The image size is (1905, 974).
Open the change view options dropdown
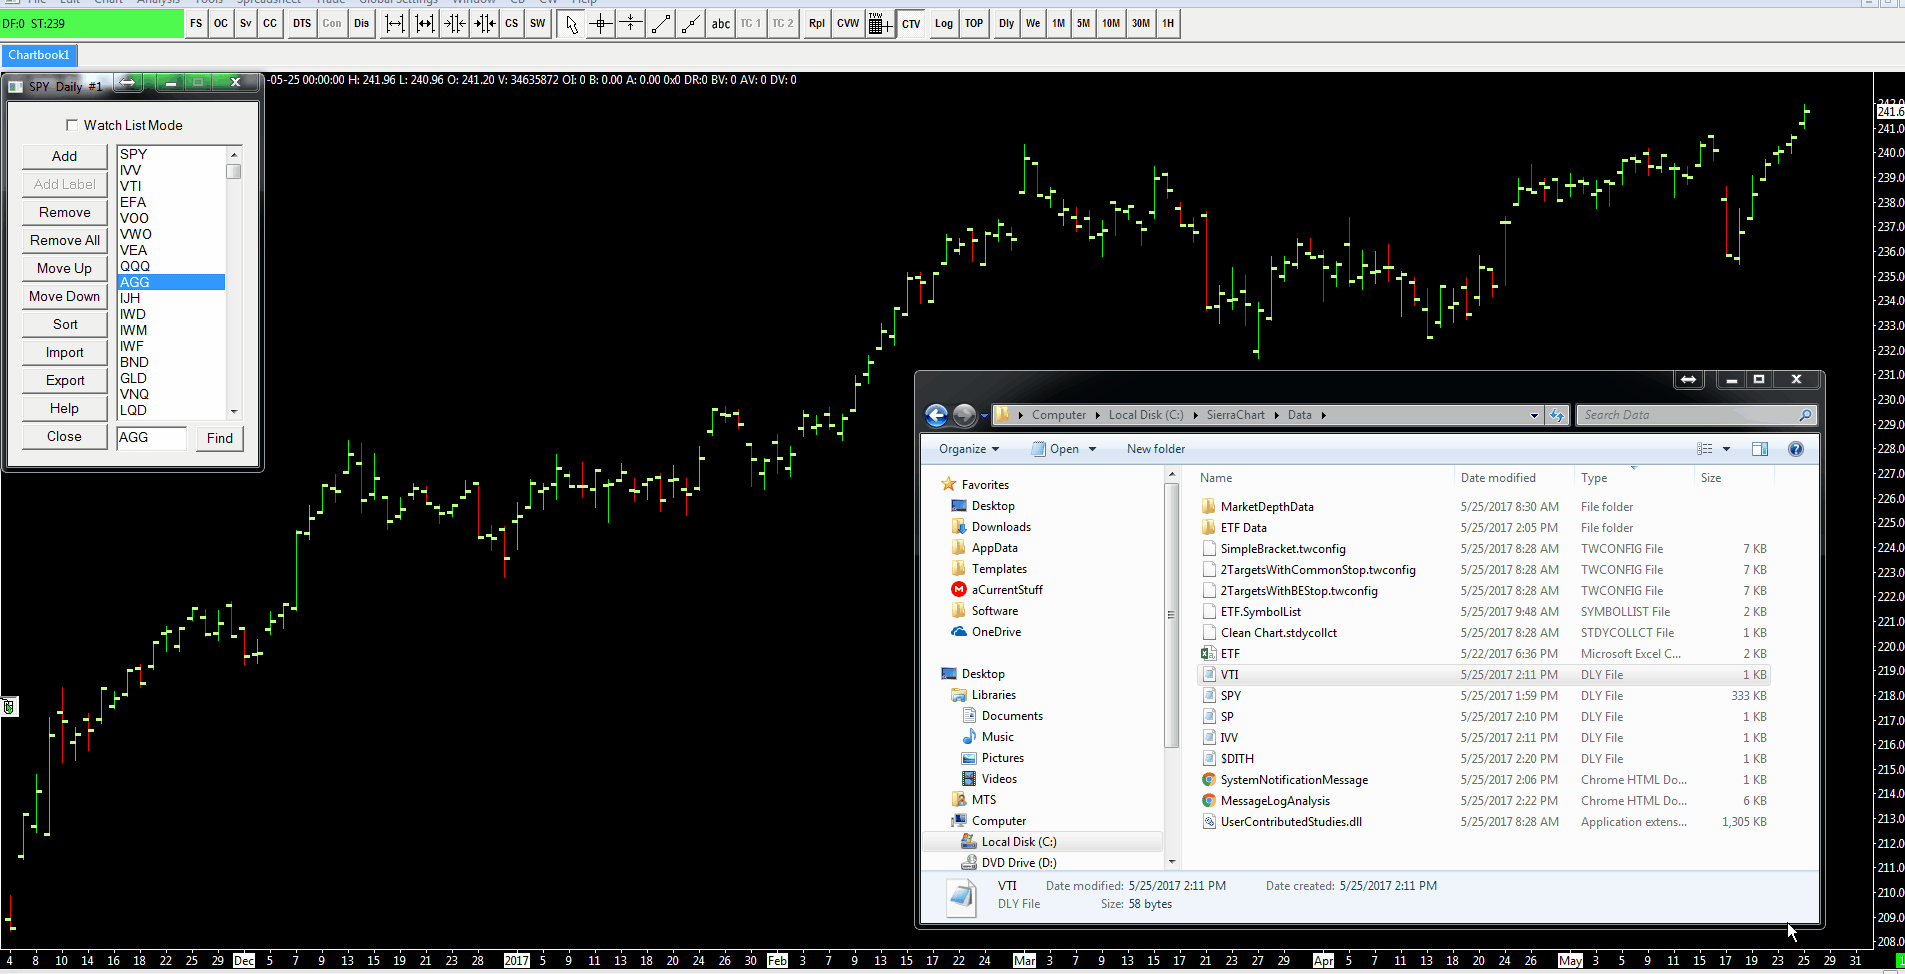click(1726, 449)
